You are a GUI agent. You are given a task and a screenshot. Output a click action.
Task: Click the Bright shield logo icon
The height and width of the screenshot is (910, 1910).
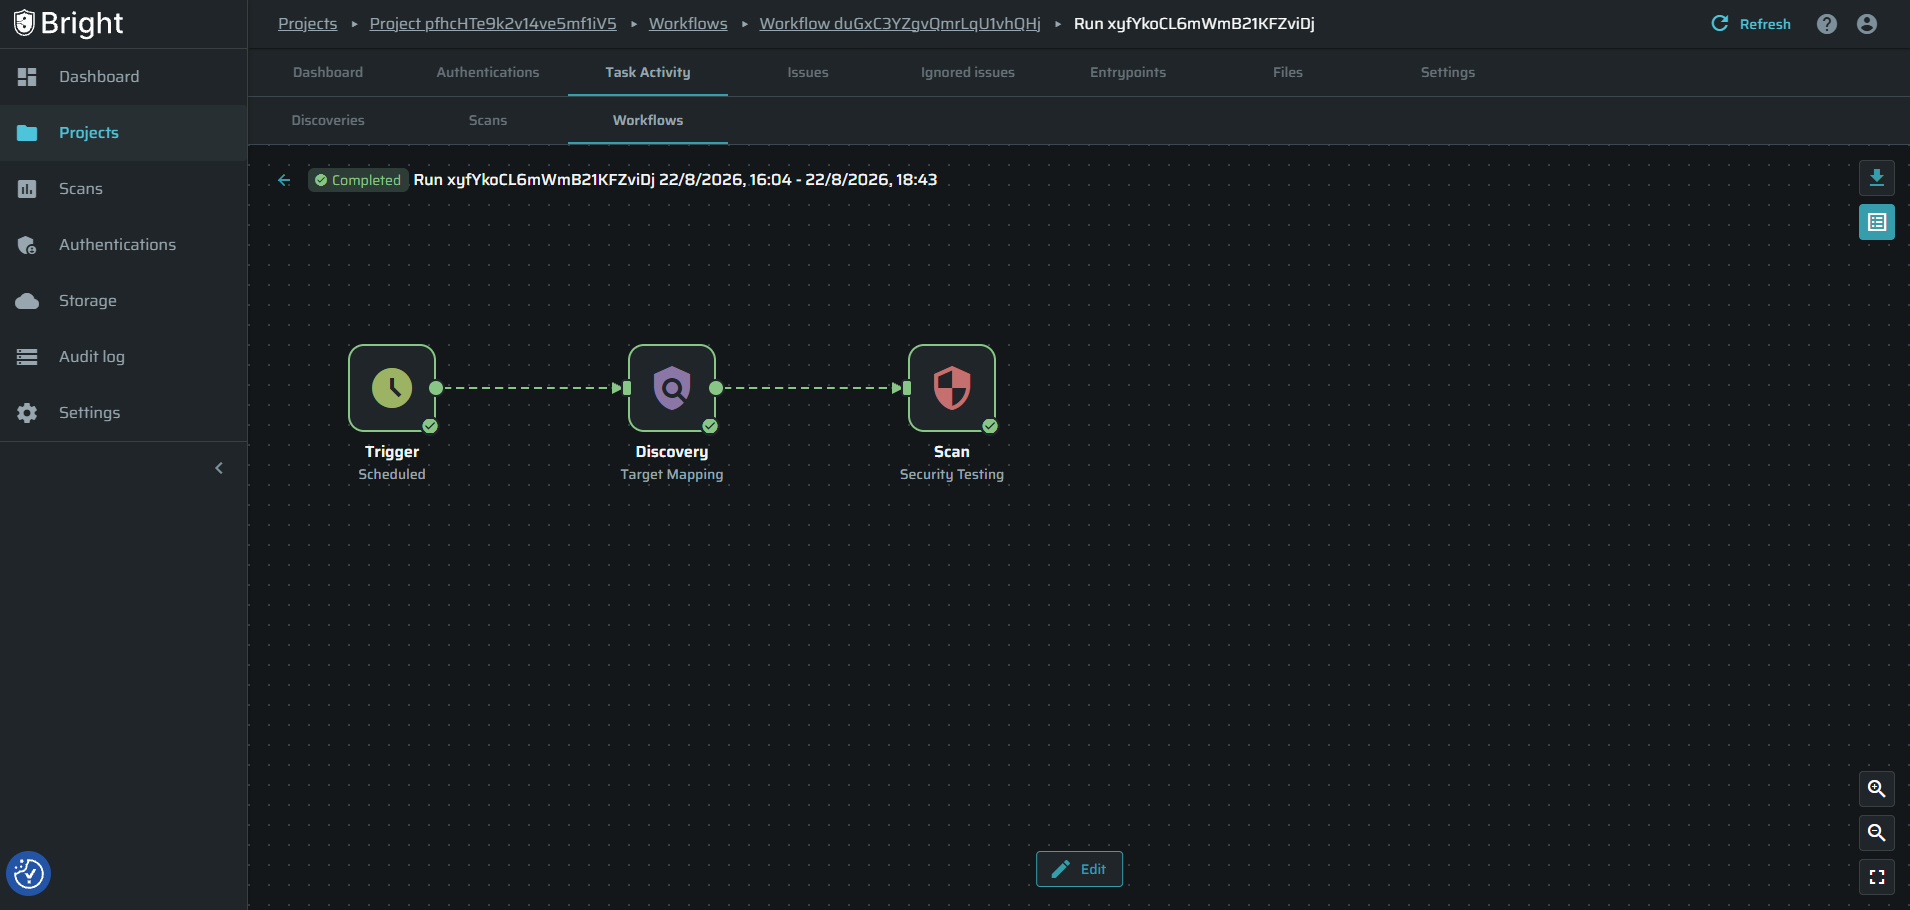pyautogui.click(x=24, y=23)
